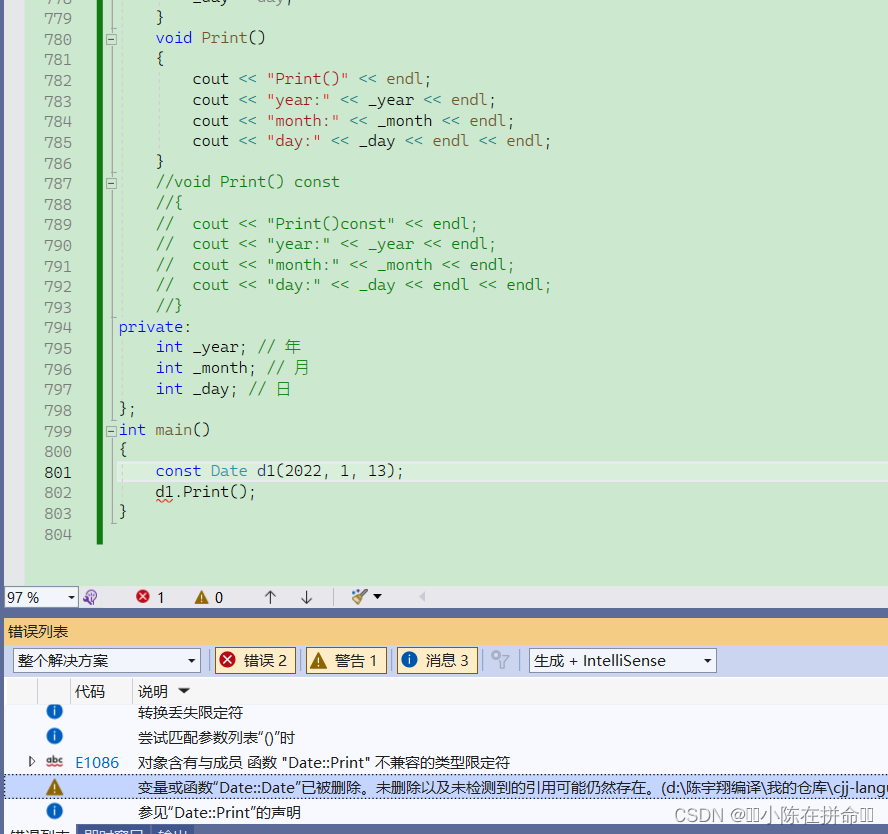Screen dimensions: 888x834
Task: Open the 整个解决方案 scope dropdown
Action: tap(106, 661)
